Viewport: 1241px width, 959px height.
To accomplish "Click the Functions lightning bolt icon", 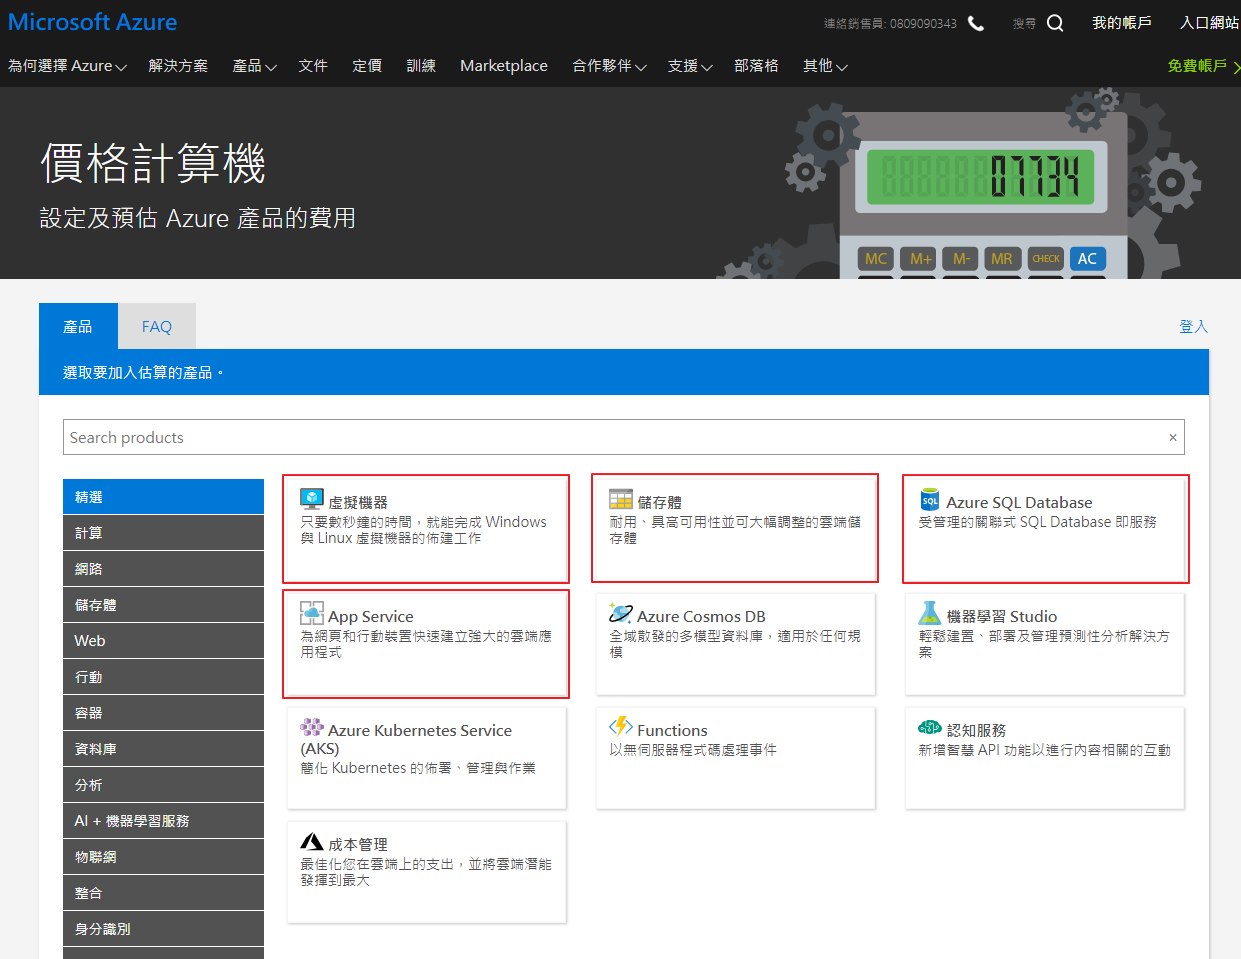I will pos(621,726).
